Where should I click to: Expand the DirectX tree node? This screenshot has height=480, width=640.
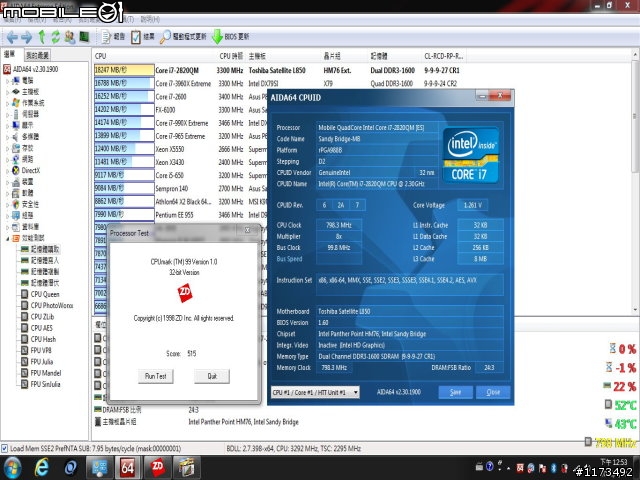6,171
